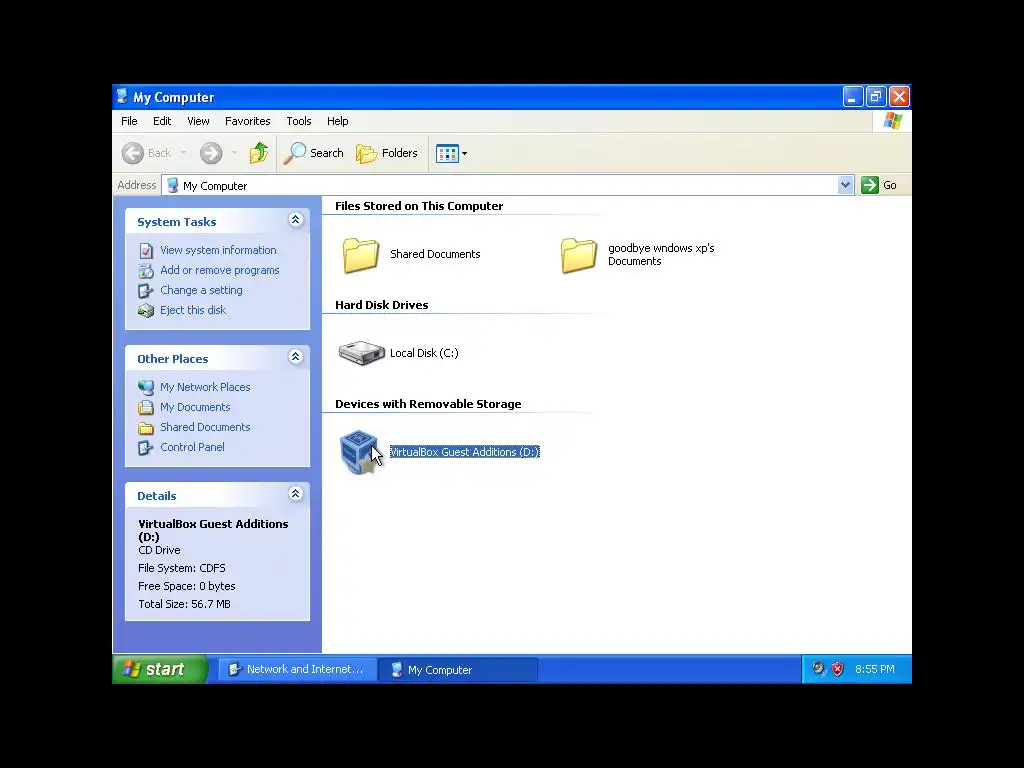Minimize the My Computer window
This screenshot has width=1024, height=768.
tap(853, 97)
